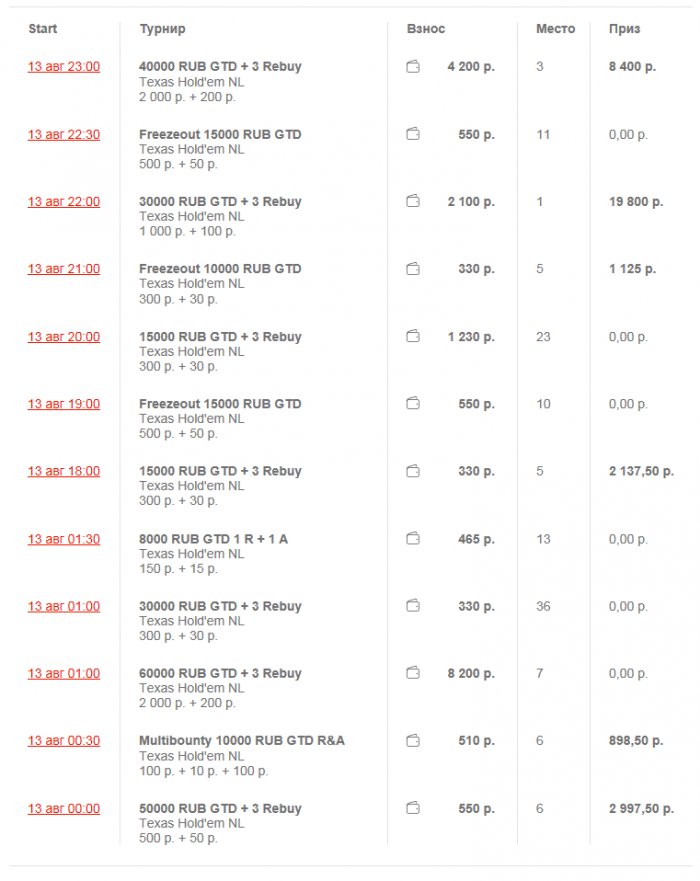Open 13 авг 01:00 link for 60000 RUB GTD
Screen dimensions: 700x881
[64, 674]
